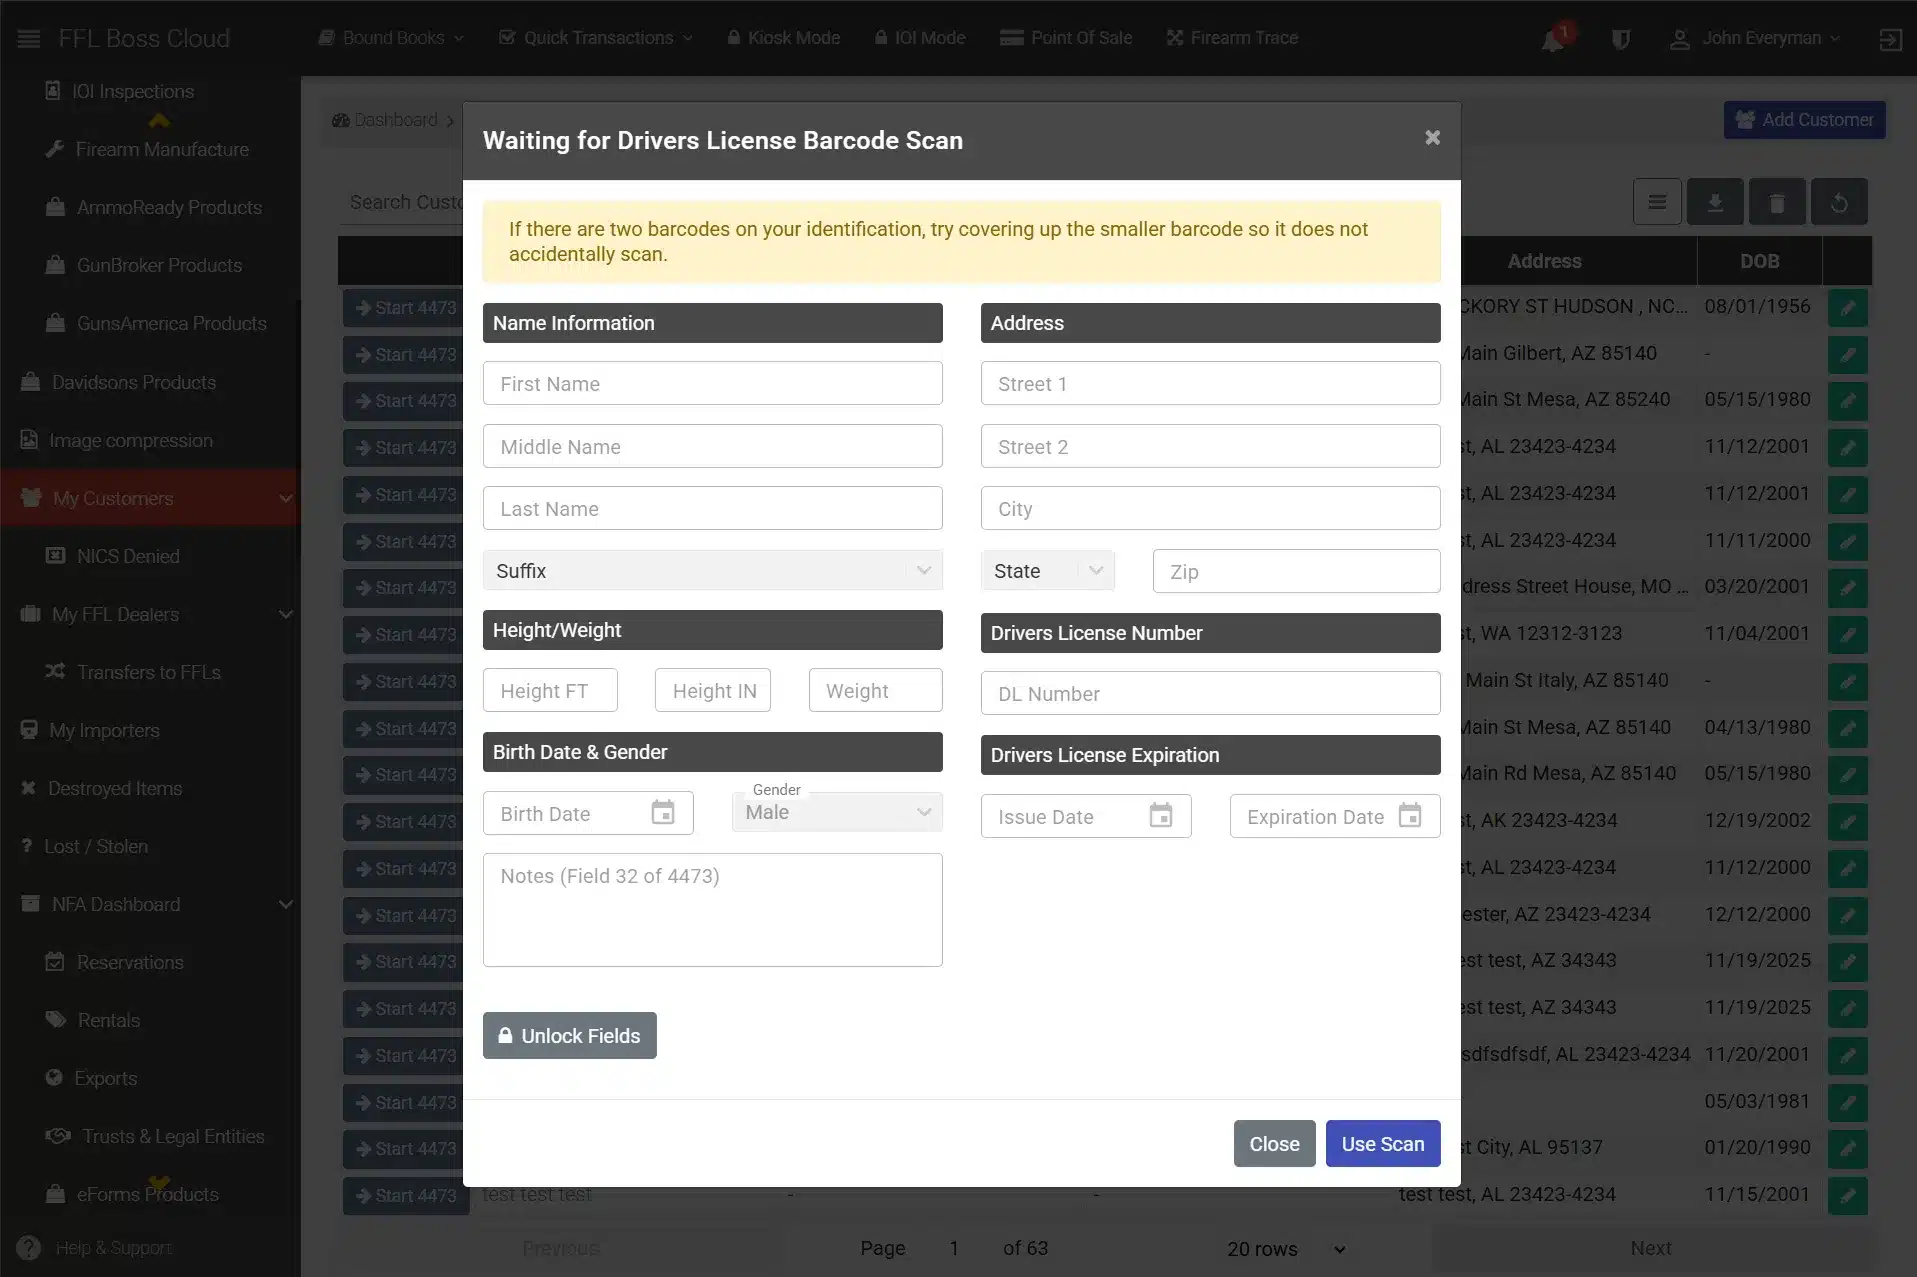Screen dimensions: 1917x1277
Task: Edit the customer with DOB 11/15/2001
Action: coord(1848,1195)
